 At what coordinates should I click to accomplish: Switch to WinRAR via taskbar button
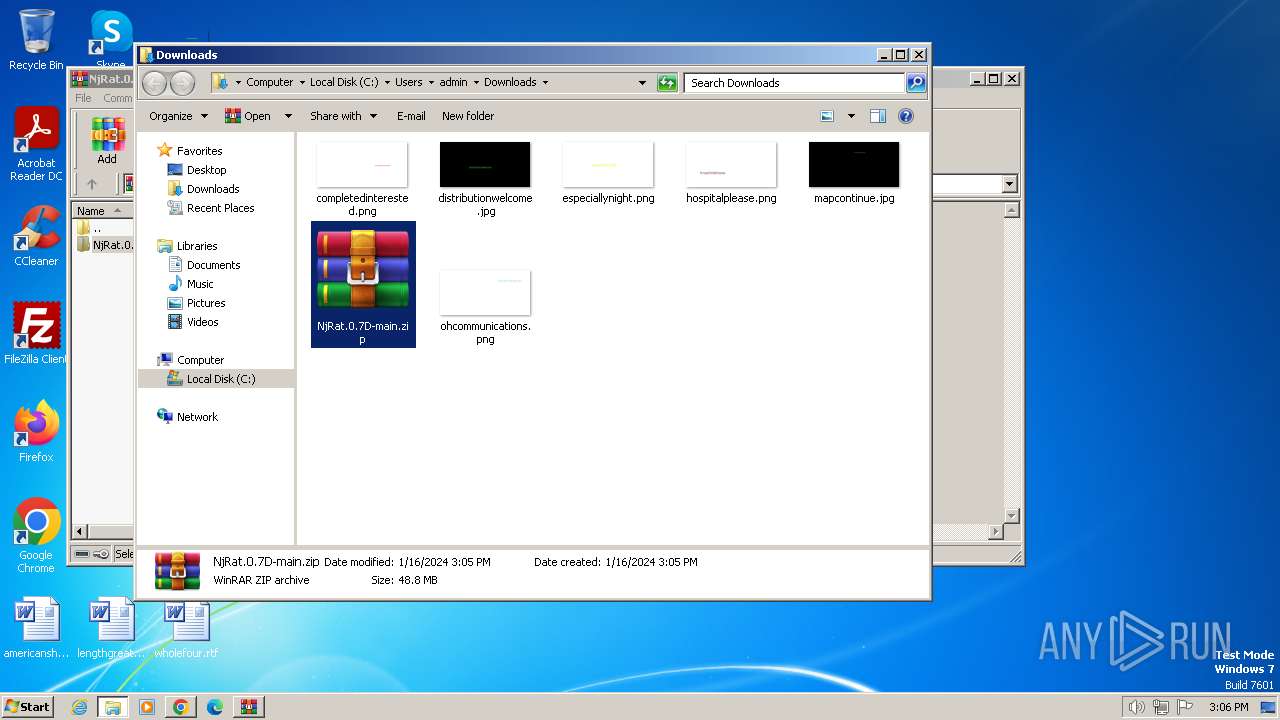[249, 707]
